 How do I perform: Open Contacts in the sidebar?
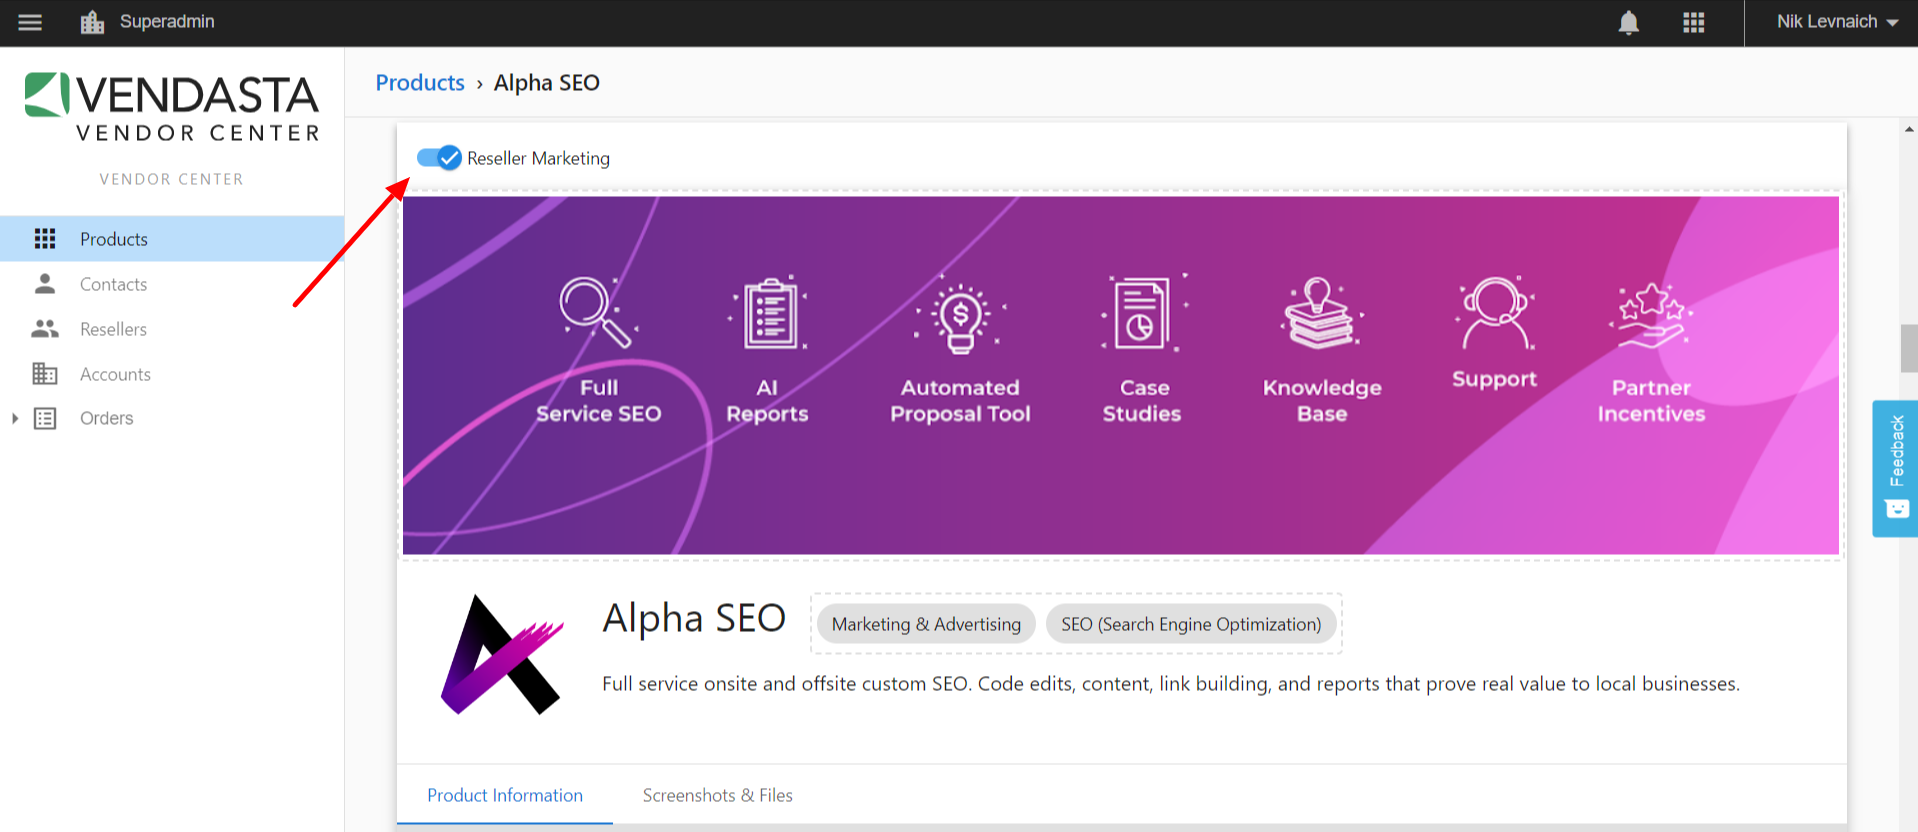172,284
